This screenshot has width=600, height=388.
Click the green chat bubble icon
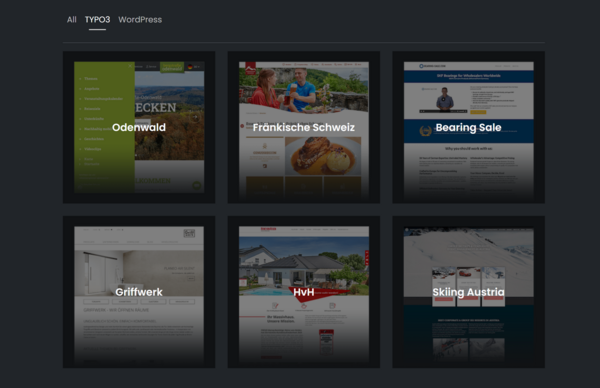197,186
